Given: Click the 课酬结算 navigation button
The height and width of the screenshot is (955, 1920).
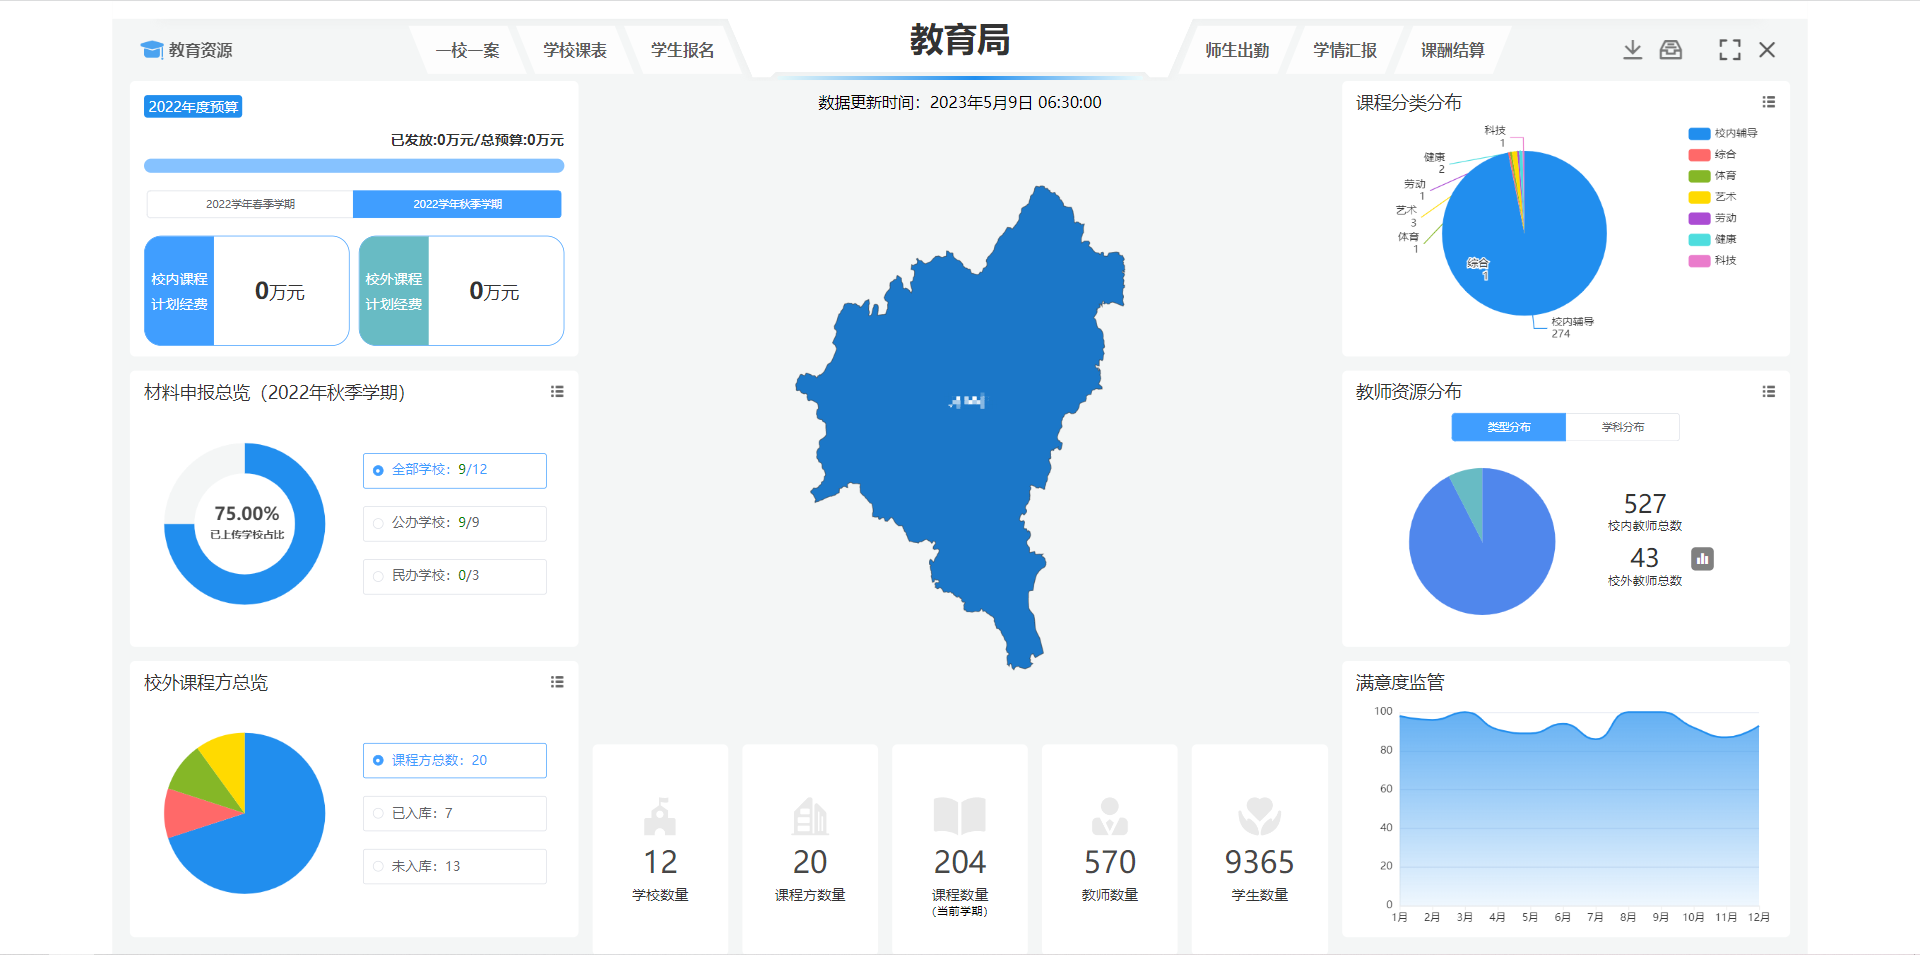Looking at the screenshot, I should [x=1452, y=50].
